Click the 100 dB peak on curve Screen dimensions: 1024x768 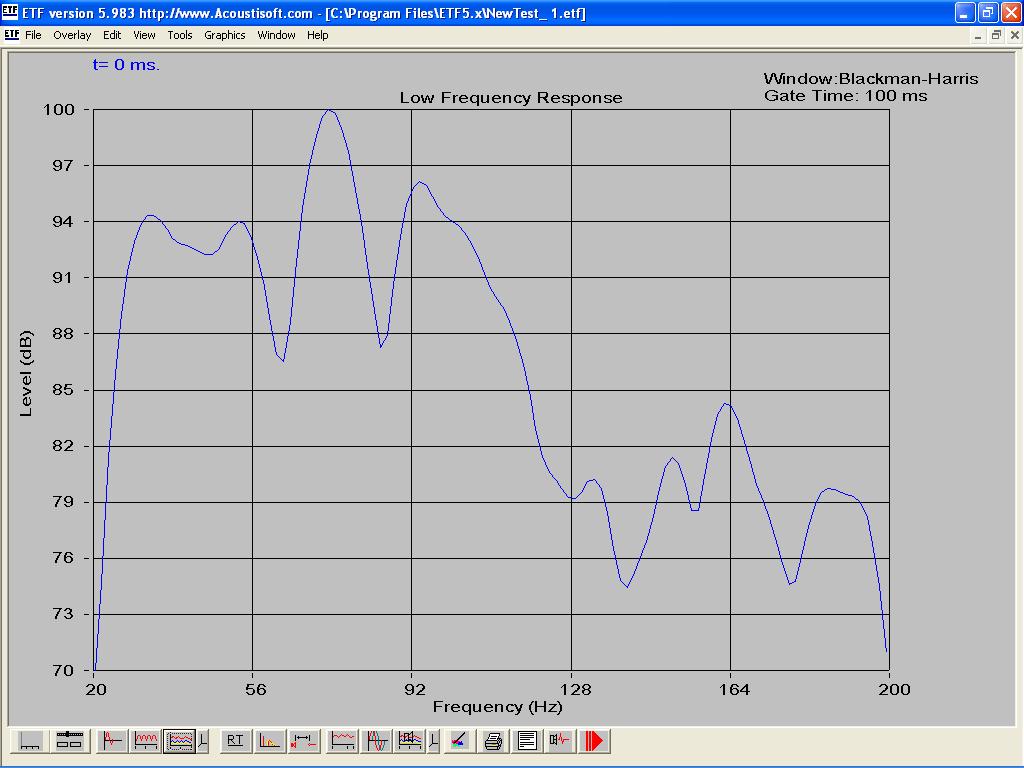pos(329,110)
